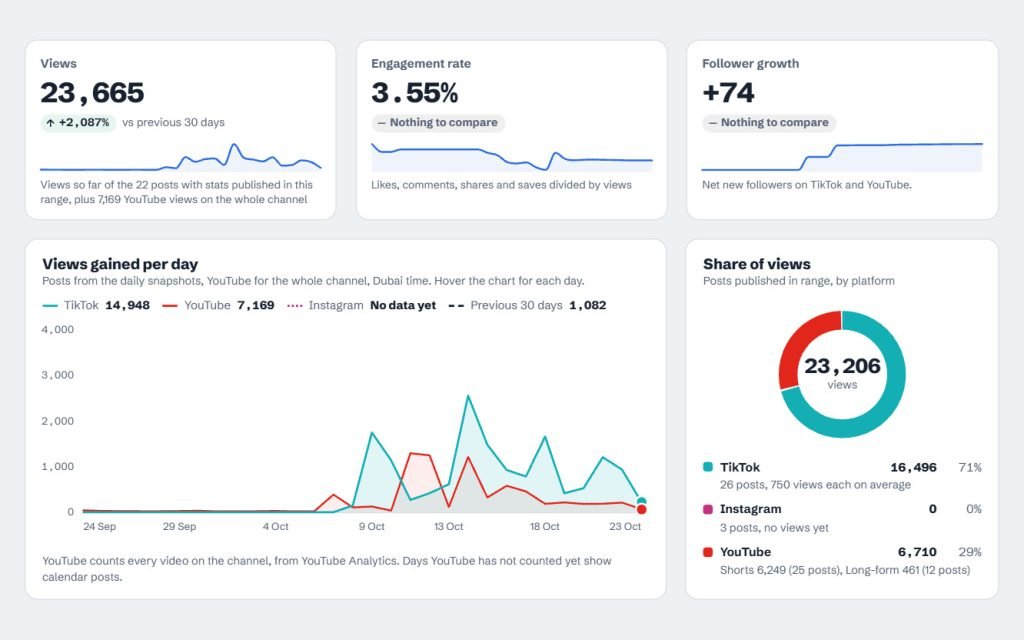Click the 24 Sep x-axis label

click(x=99, y=526)
